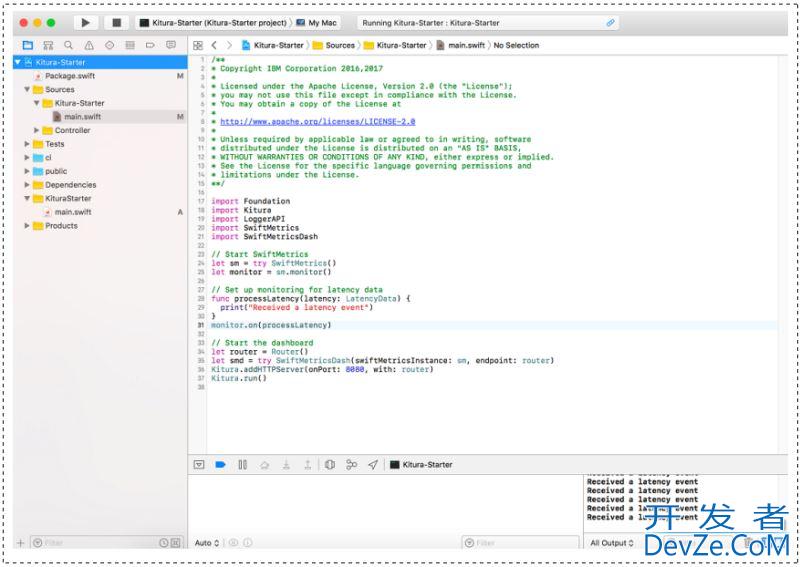Click the Kitura-Starter folder jump bar segment

click(x=395, y=45)
